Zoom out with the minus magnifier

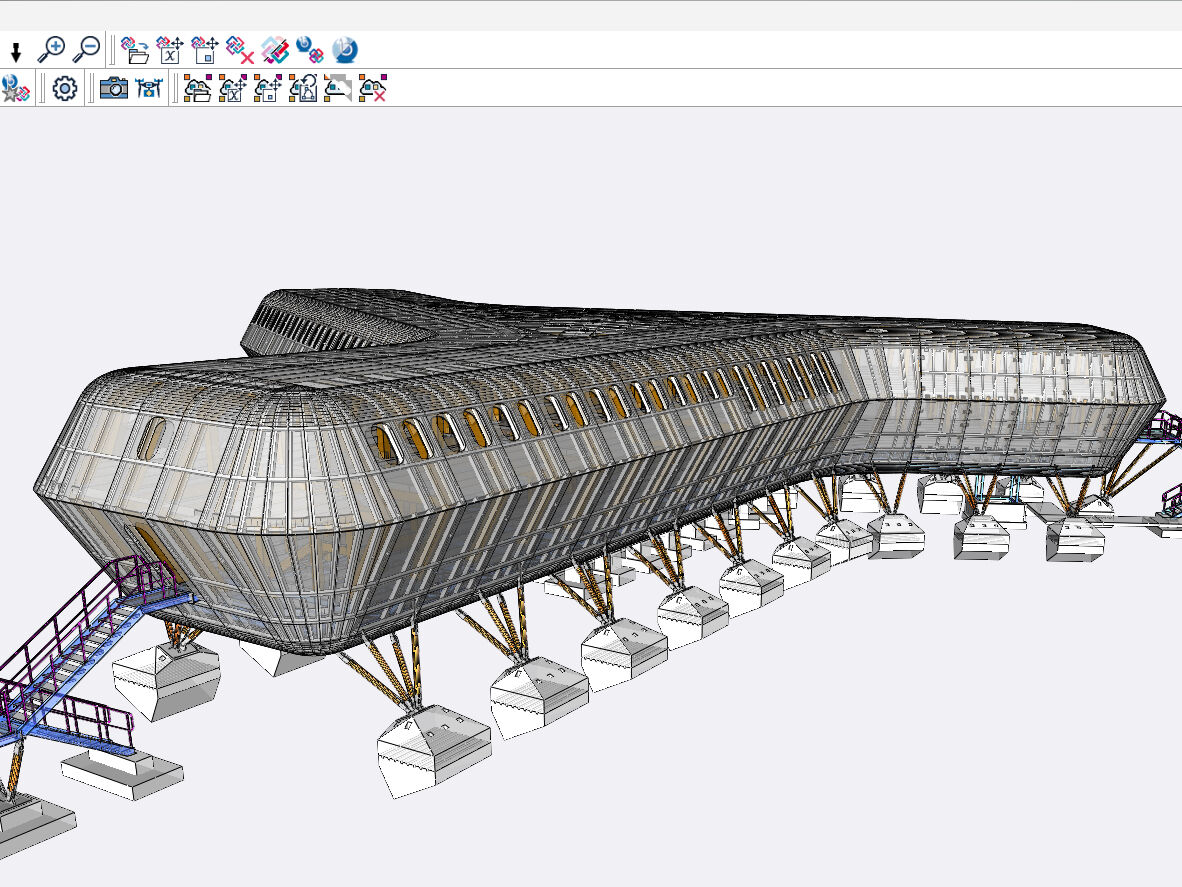point(87,50)
